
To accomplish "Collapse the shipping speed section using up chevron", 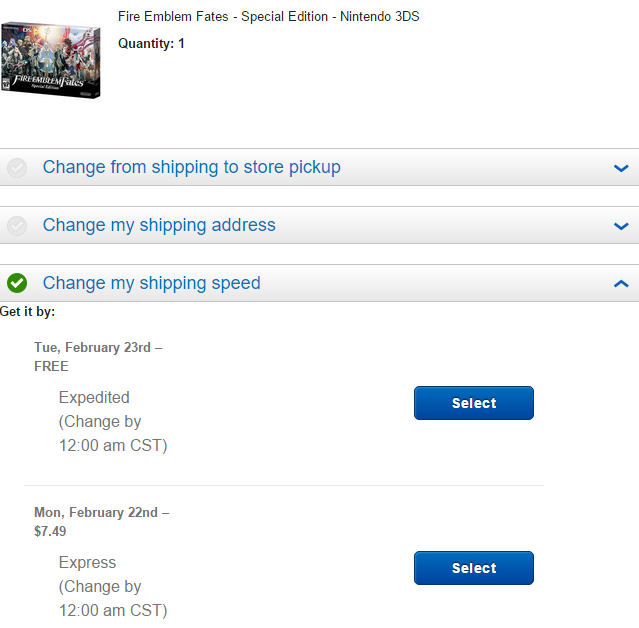I will (x=621, y=284).
